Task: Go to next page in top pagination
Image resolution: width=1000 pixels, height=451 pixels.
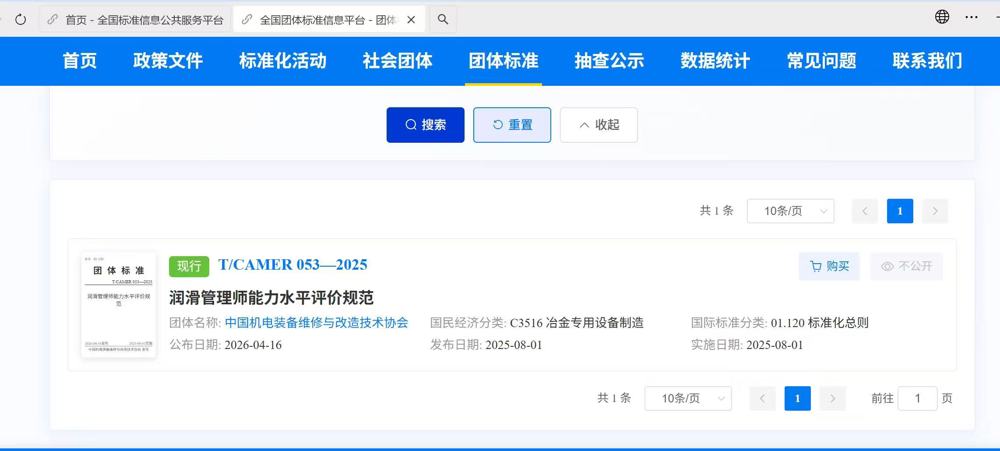Action: tap(934, 211)
